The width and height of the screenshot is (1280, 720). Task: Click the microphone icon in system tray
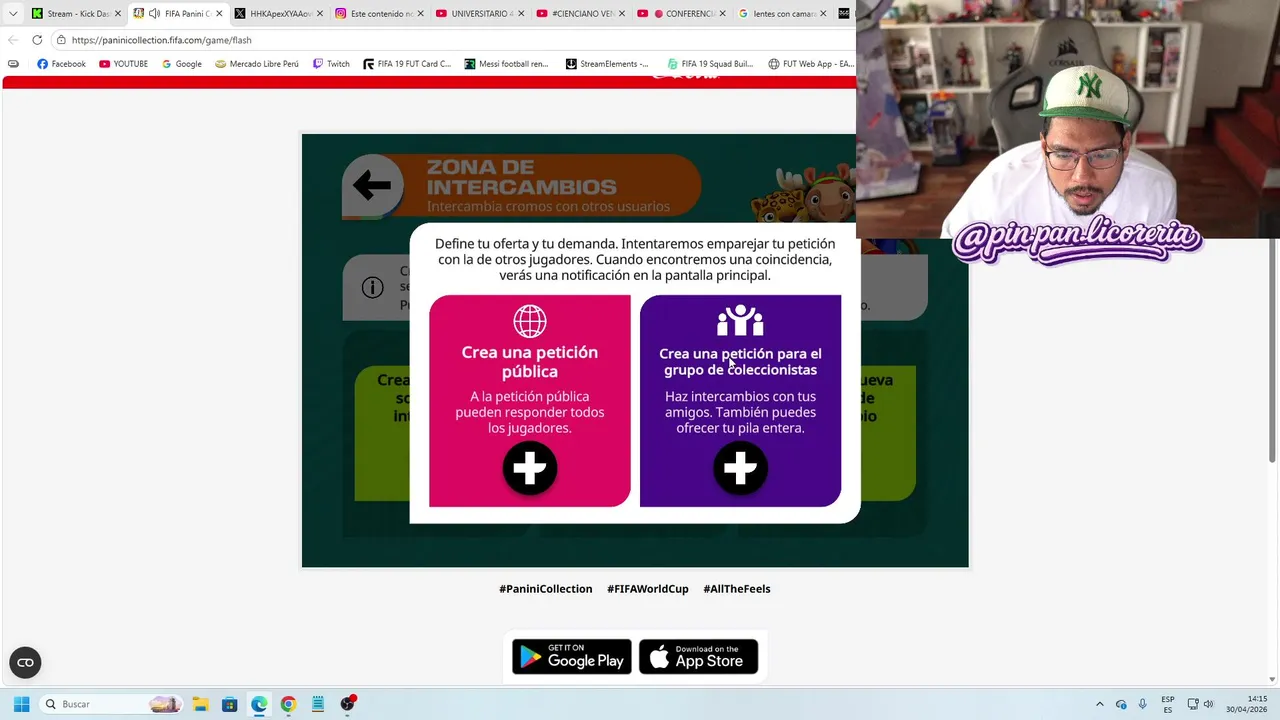1142,704
